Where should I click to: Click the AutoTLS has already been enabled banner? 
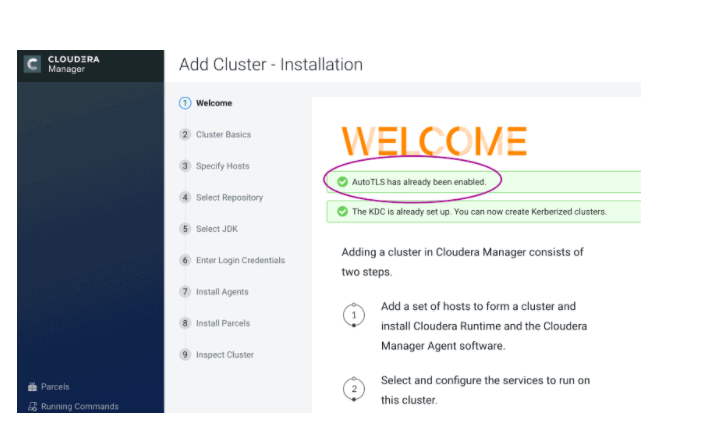(484, 182)
